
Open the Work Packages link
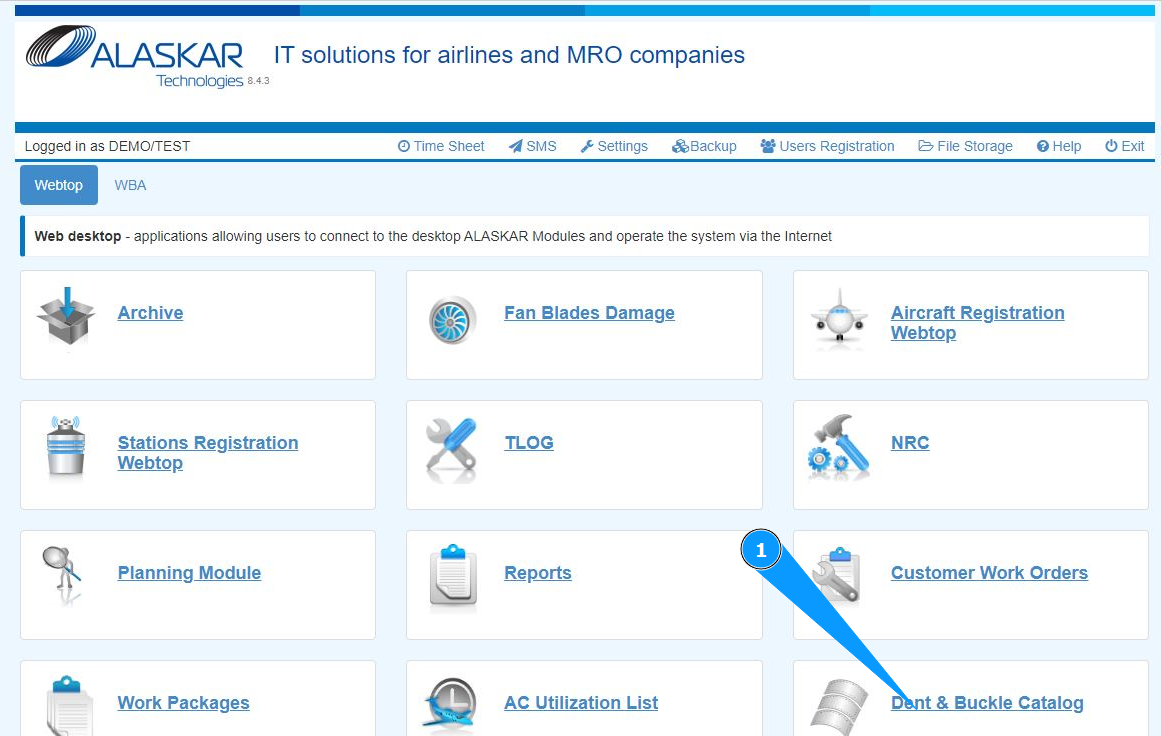click(x=184, y=703)
